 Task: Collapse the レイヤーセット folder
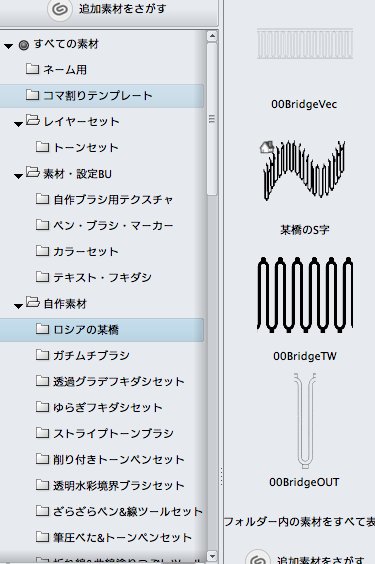18,124
